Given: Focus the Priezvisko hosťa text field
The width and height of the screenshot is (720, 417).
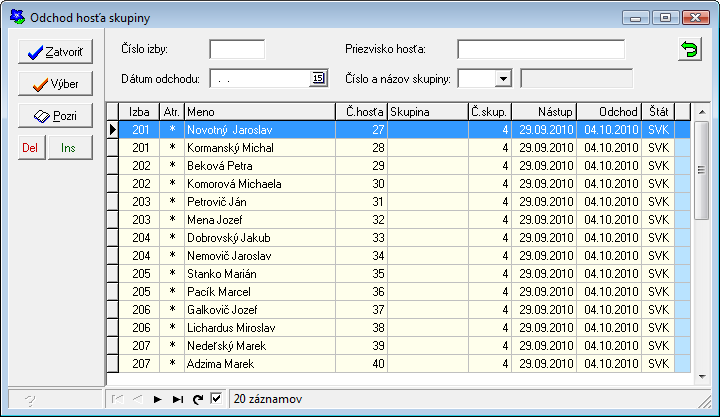Looking at the screenshot, I should [x=540, y=50].
